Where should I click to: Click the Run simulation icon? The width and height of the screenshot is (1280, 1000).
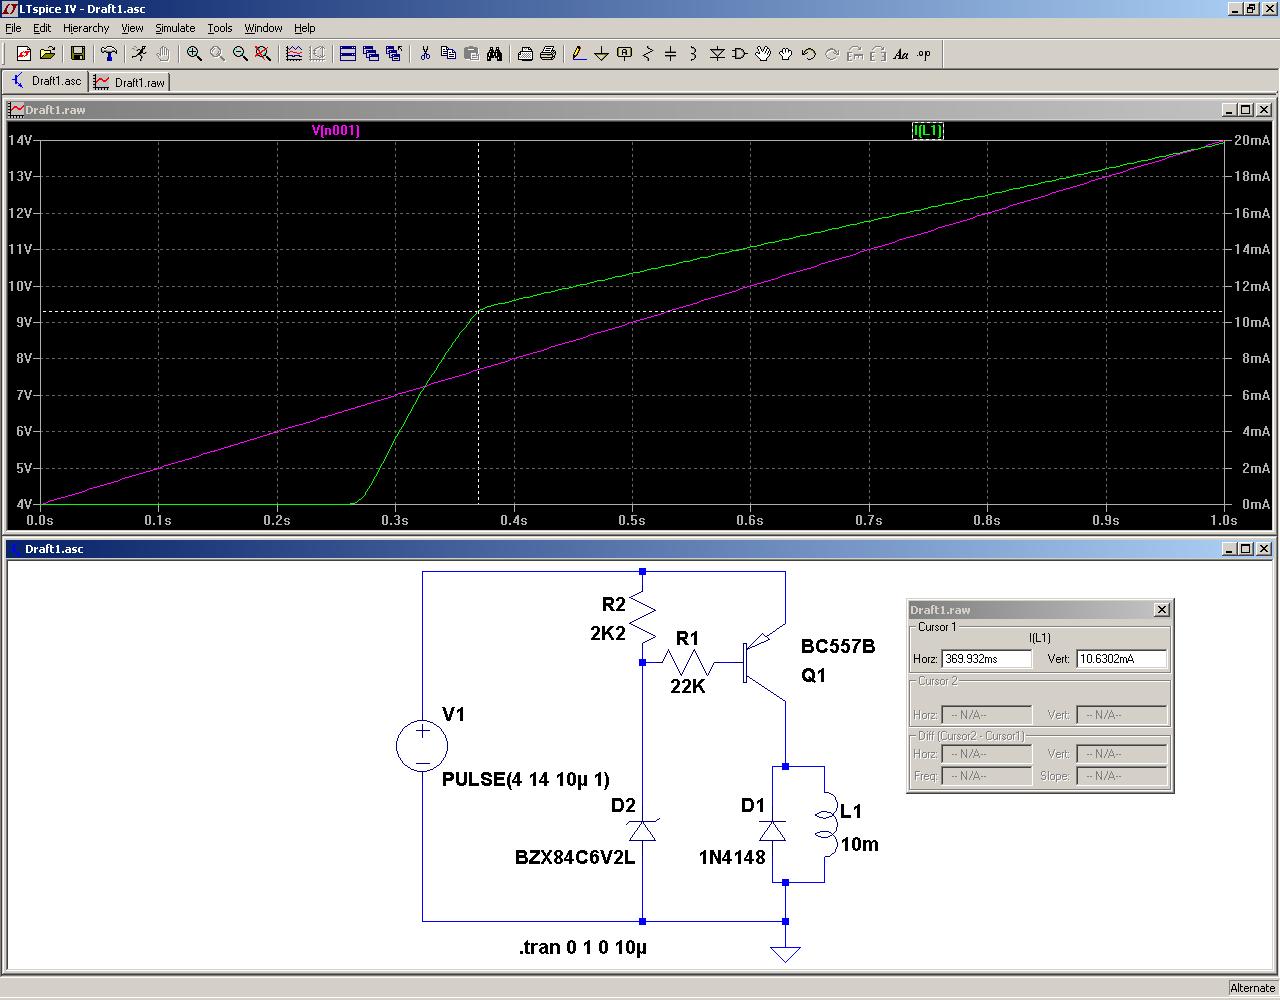[x=139, y=54]
